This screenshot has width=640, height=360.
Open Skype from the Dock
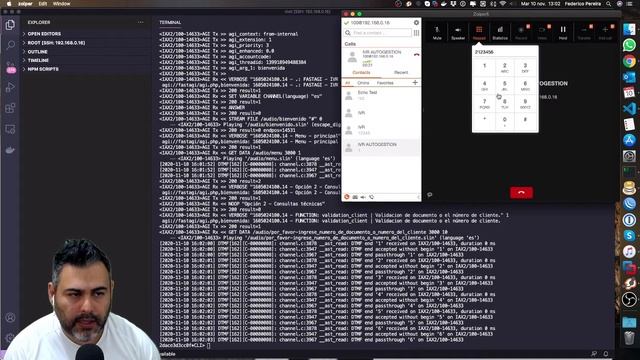(x=629, y=236)
